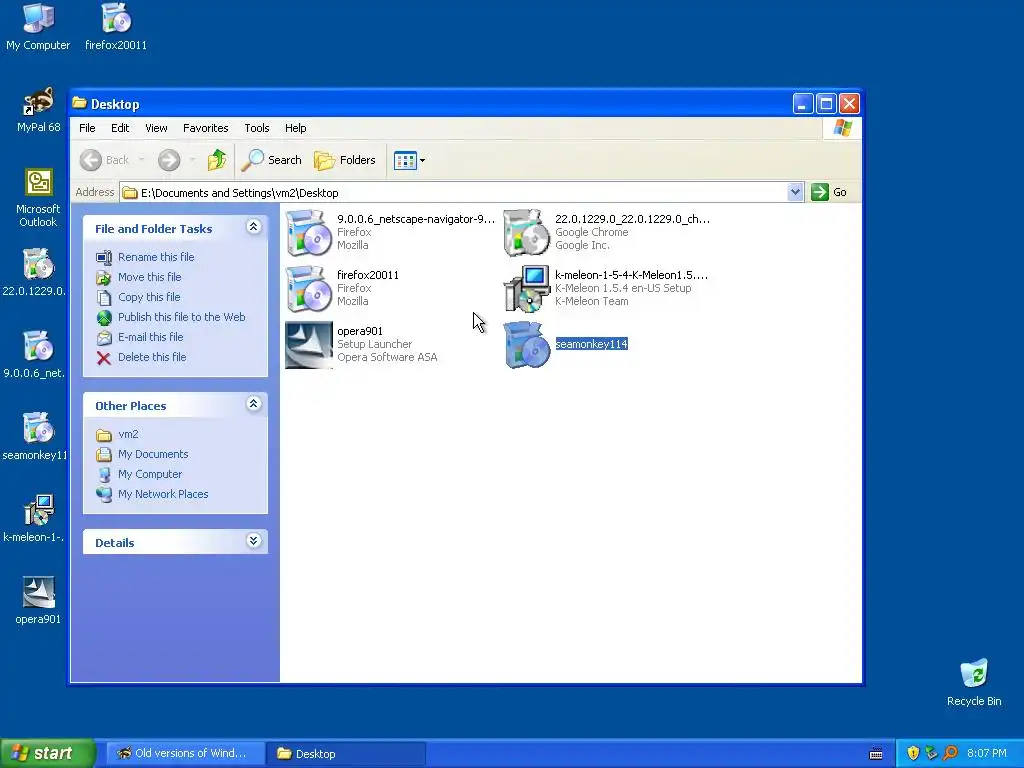Screen dimensions: 1024x768
Task: Open My Computer link in Other Places
Action: point(150,474)
